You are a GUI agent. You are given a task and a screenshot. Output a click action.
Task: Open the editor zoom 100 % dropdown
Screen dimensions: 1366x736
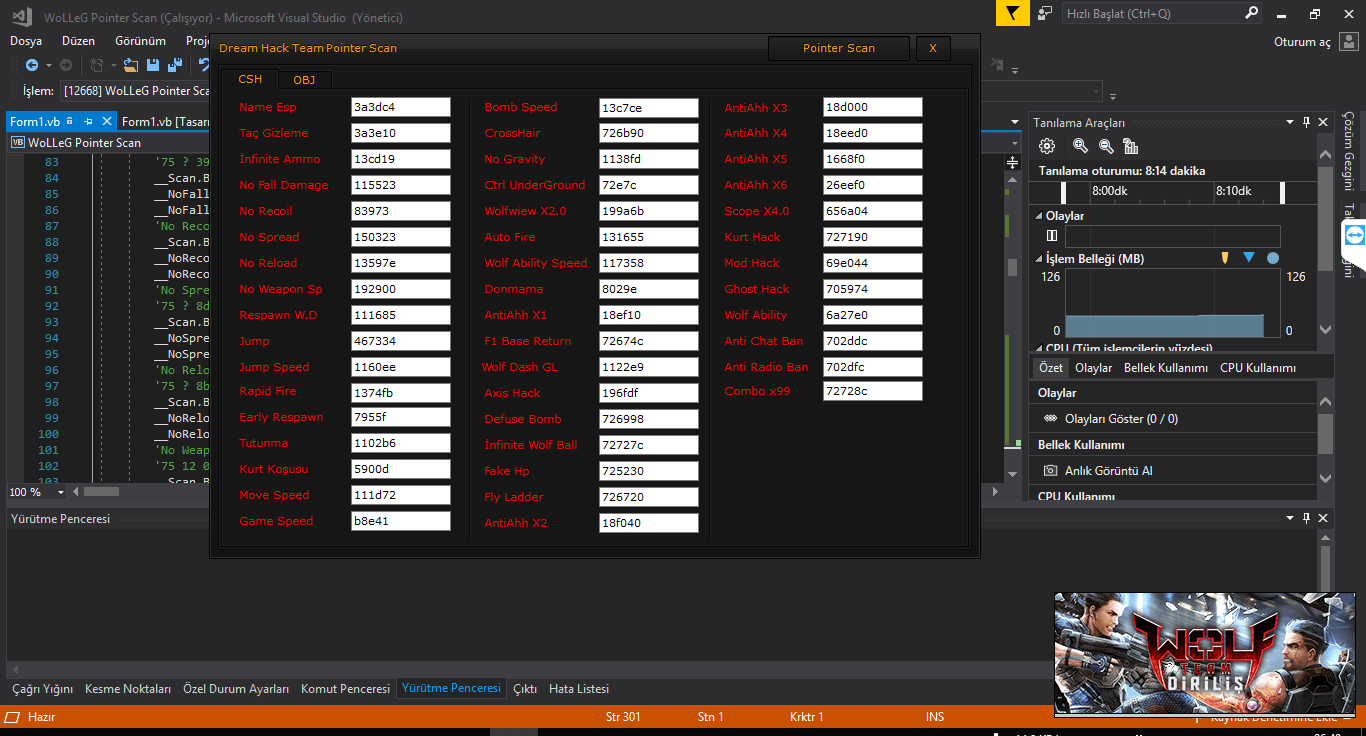pos(61,492)
